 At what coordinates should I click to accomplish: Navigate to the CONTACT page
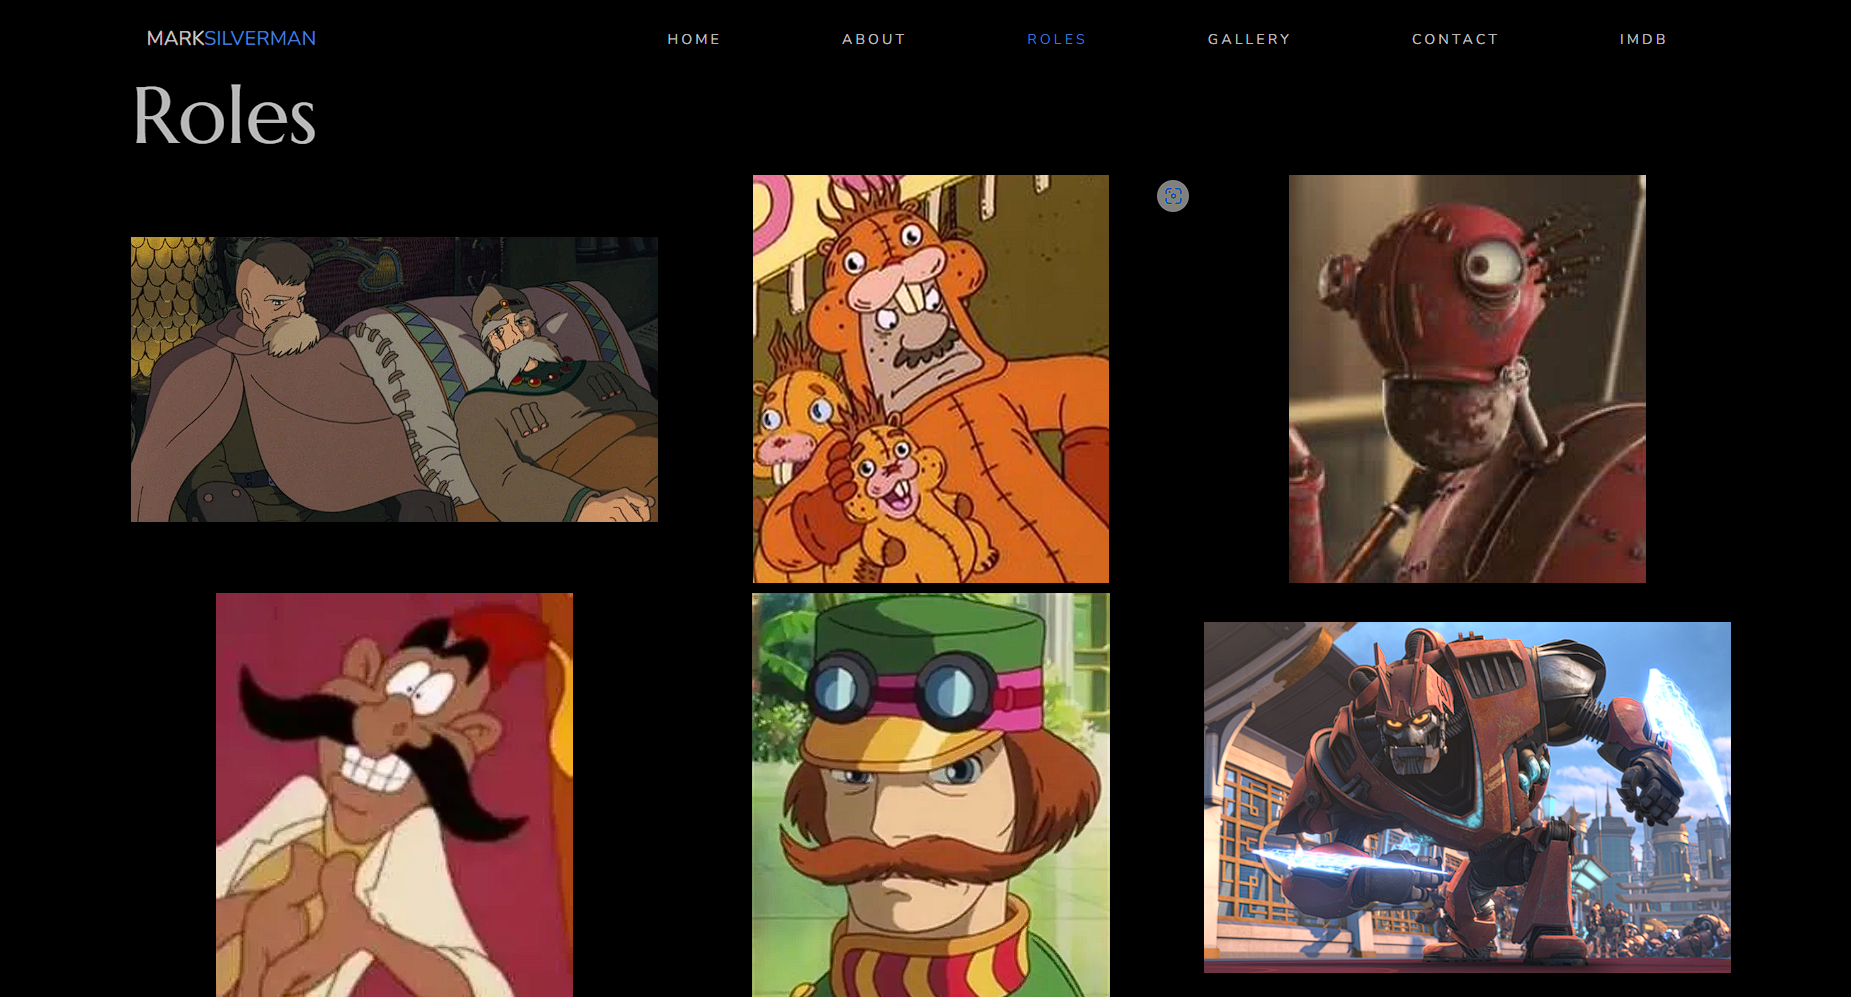click(x=1455, y=39)
